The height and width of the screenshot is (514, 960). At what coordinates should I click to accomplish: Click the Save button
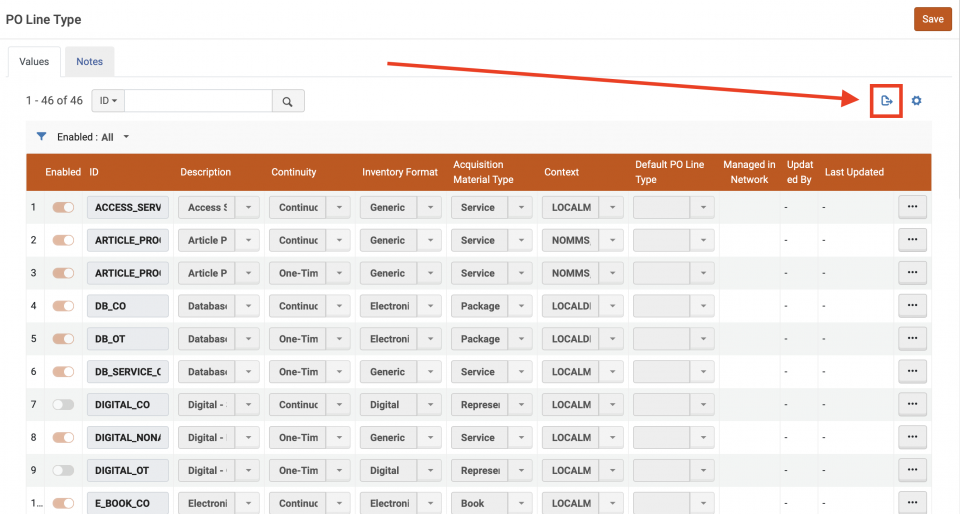coord(932,19)
